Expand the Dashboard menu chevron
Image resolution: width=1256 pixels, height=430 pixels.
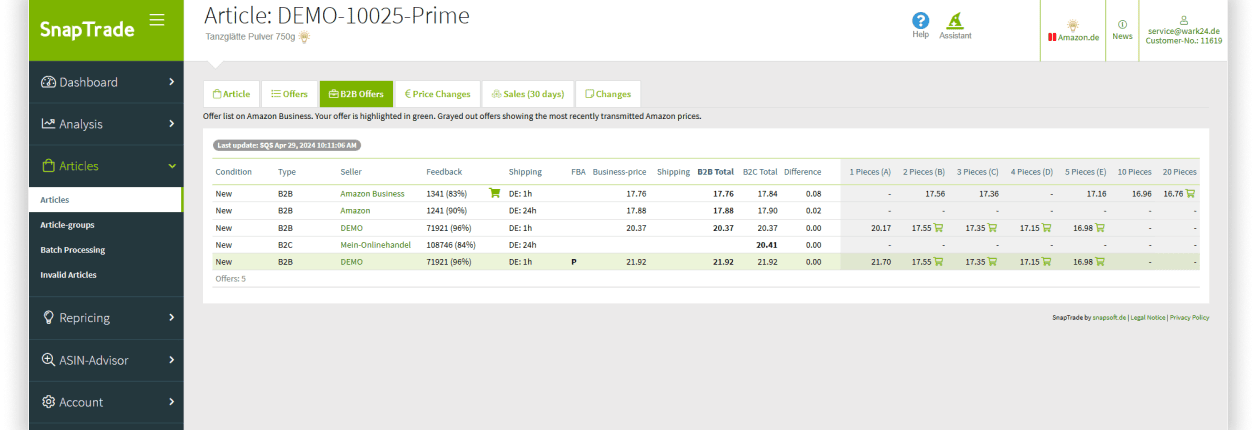[x=171, y=82]
